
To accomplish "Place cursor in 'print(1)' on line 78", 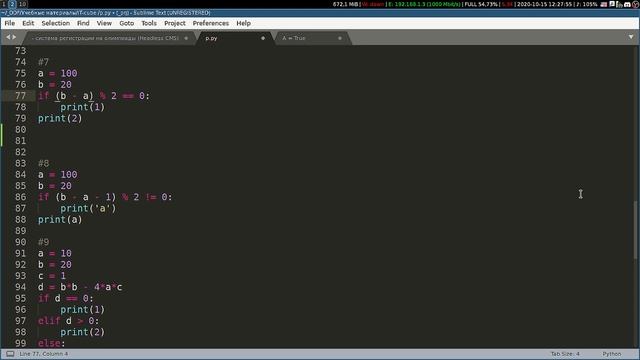I will pyautogui.click(x=82, y=107).
